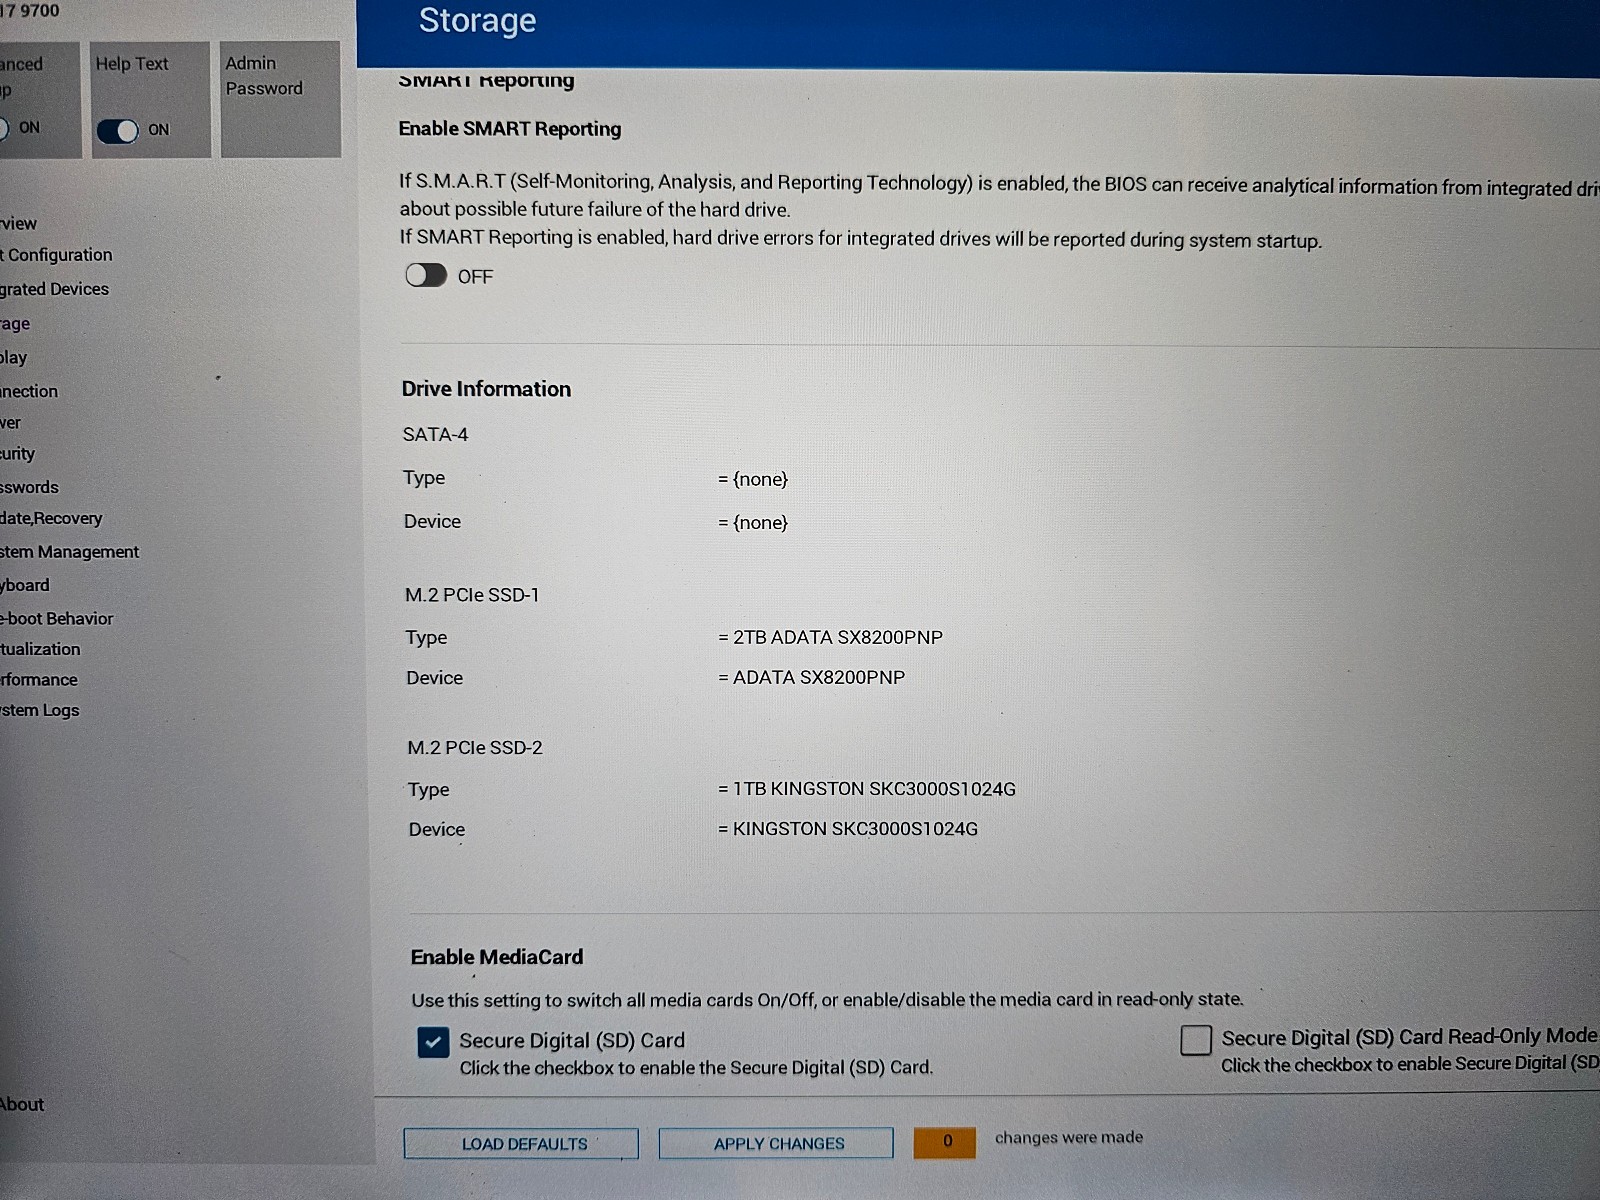Viewport: 1600px width, 1200px height.
Task: Open the Keyboard menu item
Action: click(25, 585)
